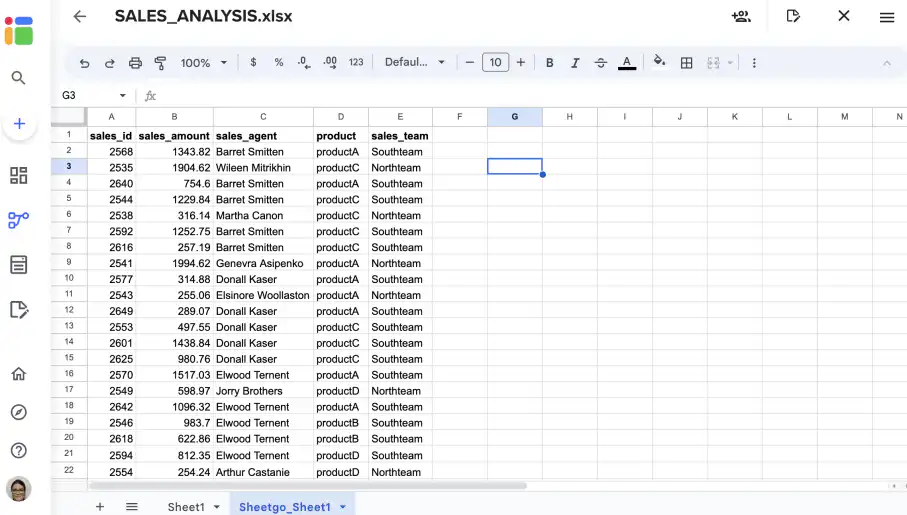The width and height of the screenshot is (907, 515).
Task: Click the Genevra Asipenko cell
Action: 263,263
